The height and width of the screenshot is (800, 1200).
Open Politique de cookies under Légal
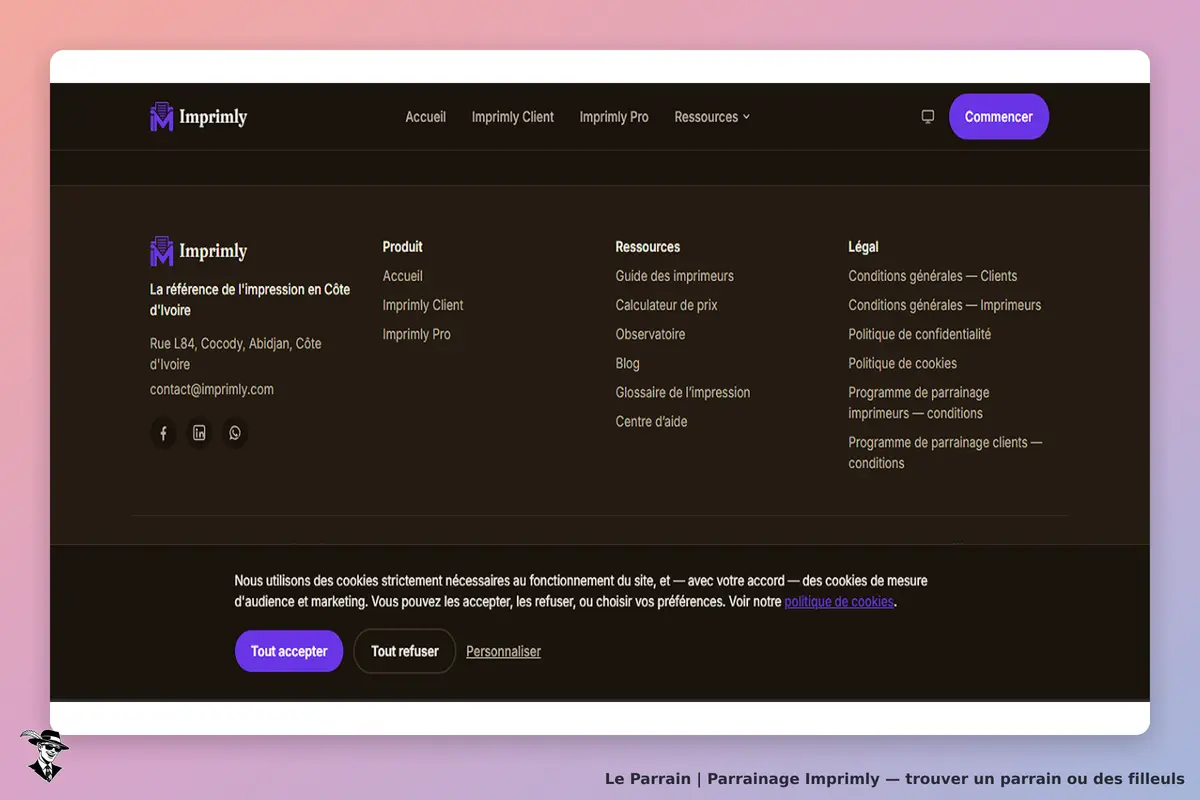pyautogui.click(x=903, y=363)
